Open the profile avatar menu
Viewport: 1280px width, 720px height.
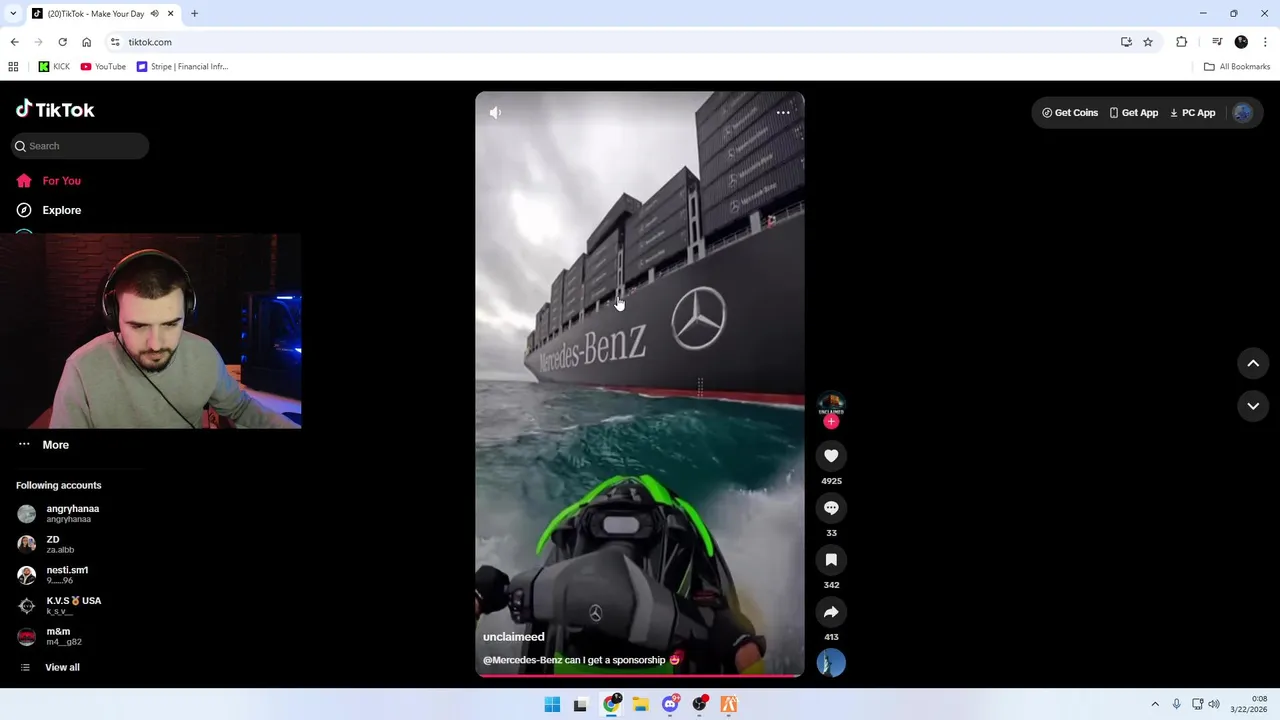point(1243,113)
